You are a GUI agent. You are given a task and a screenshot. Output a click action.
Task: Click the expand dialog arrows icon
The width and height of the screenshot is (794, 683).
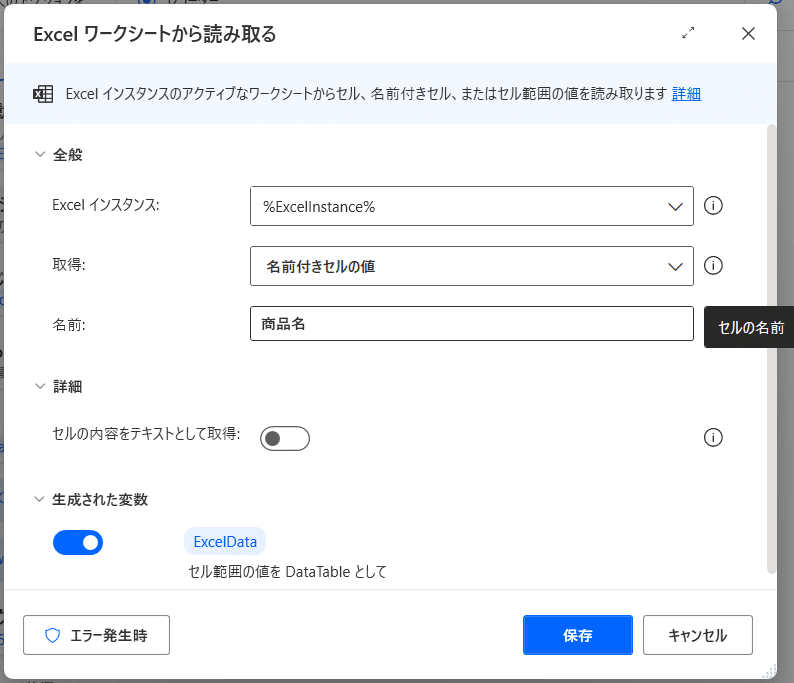[x=688, y=33]
